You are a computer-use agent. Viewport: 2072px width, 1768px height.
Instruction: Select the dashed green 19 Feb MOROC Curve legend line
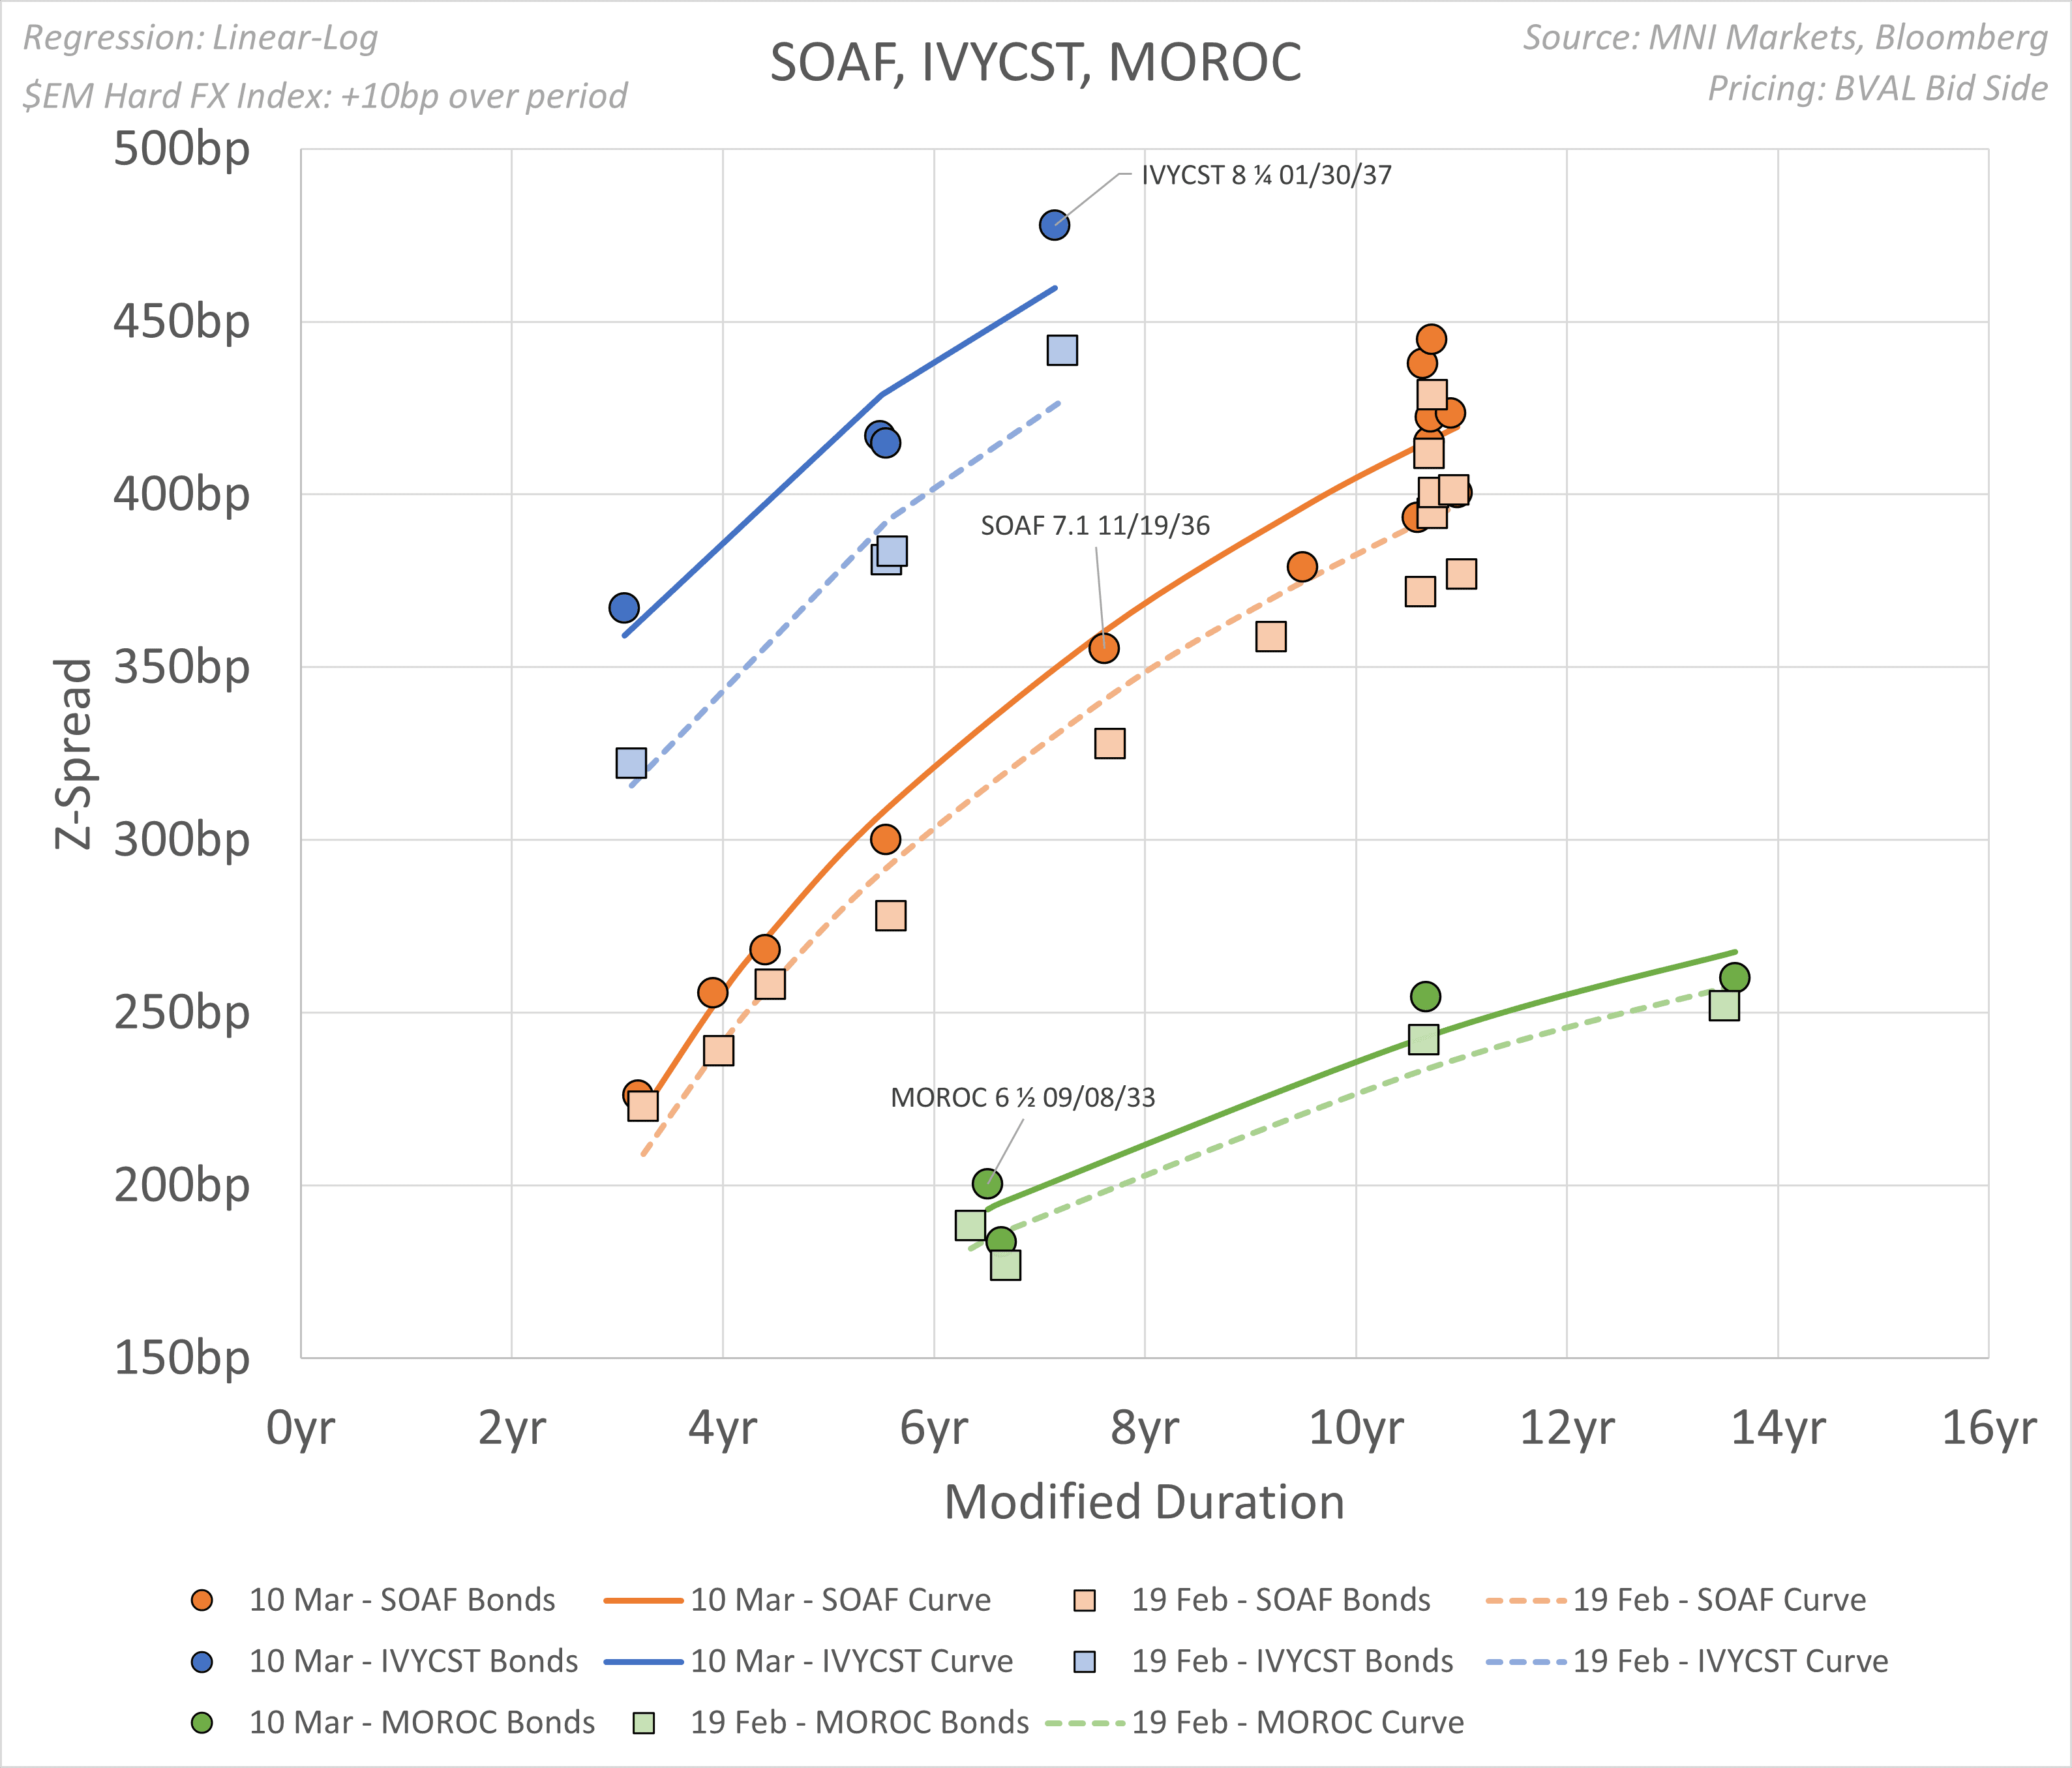pyautogui.click(x=1085, y=1722)
